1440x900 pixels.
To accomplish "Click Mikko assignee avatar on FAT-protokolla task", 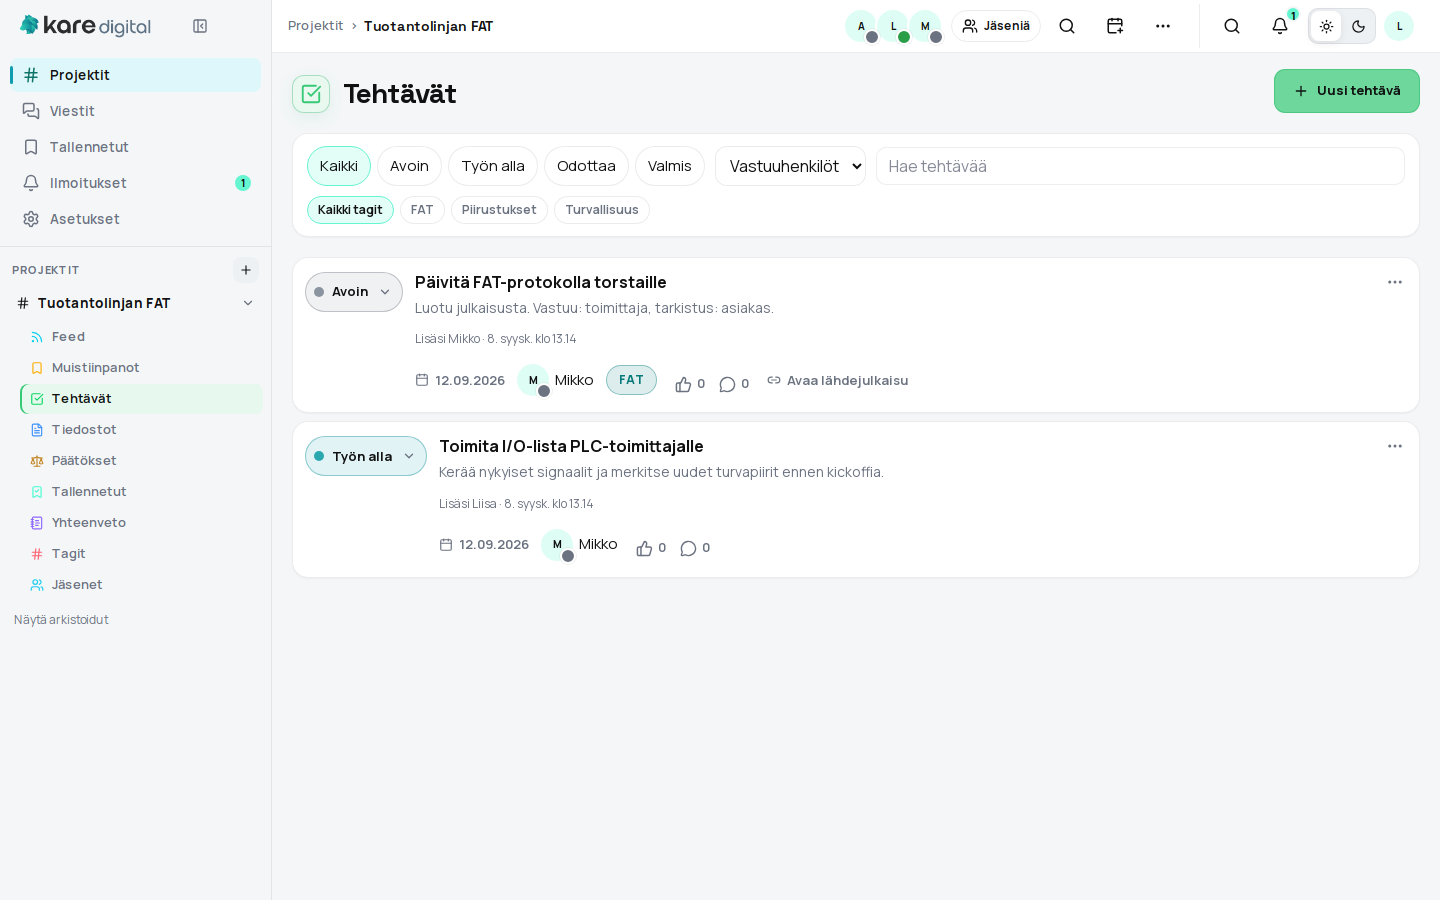I will pos(533,380).
